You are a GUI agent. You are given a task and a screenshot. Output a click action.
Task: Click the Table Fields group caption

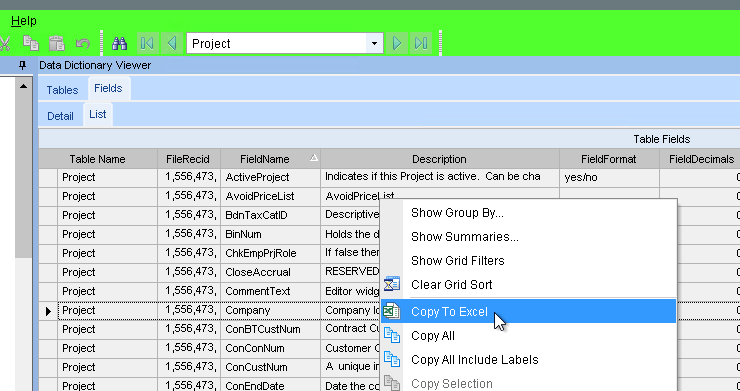pyautogui.click(x=662, y=139)
